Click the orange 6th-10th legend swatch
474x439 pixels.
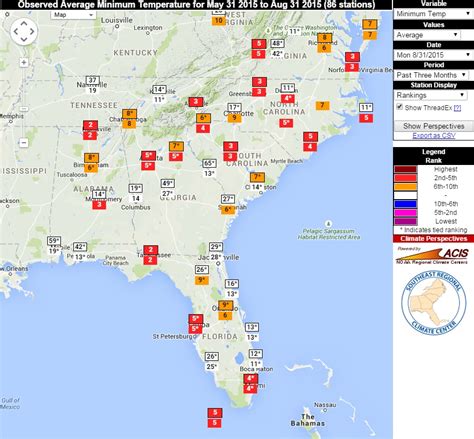click(406, 187)
